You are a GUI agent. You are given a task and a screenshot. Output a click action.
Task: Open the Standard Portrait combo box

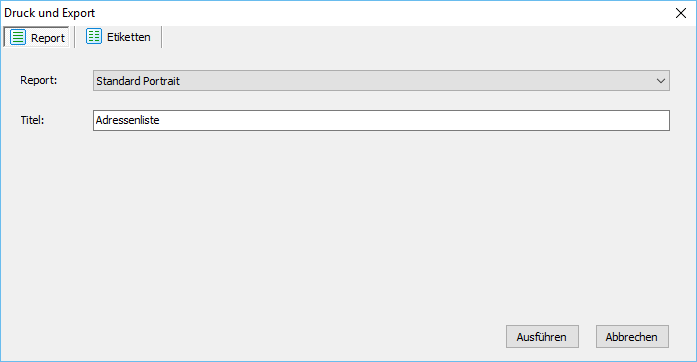[x=381, y=81]
